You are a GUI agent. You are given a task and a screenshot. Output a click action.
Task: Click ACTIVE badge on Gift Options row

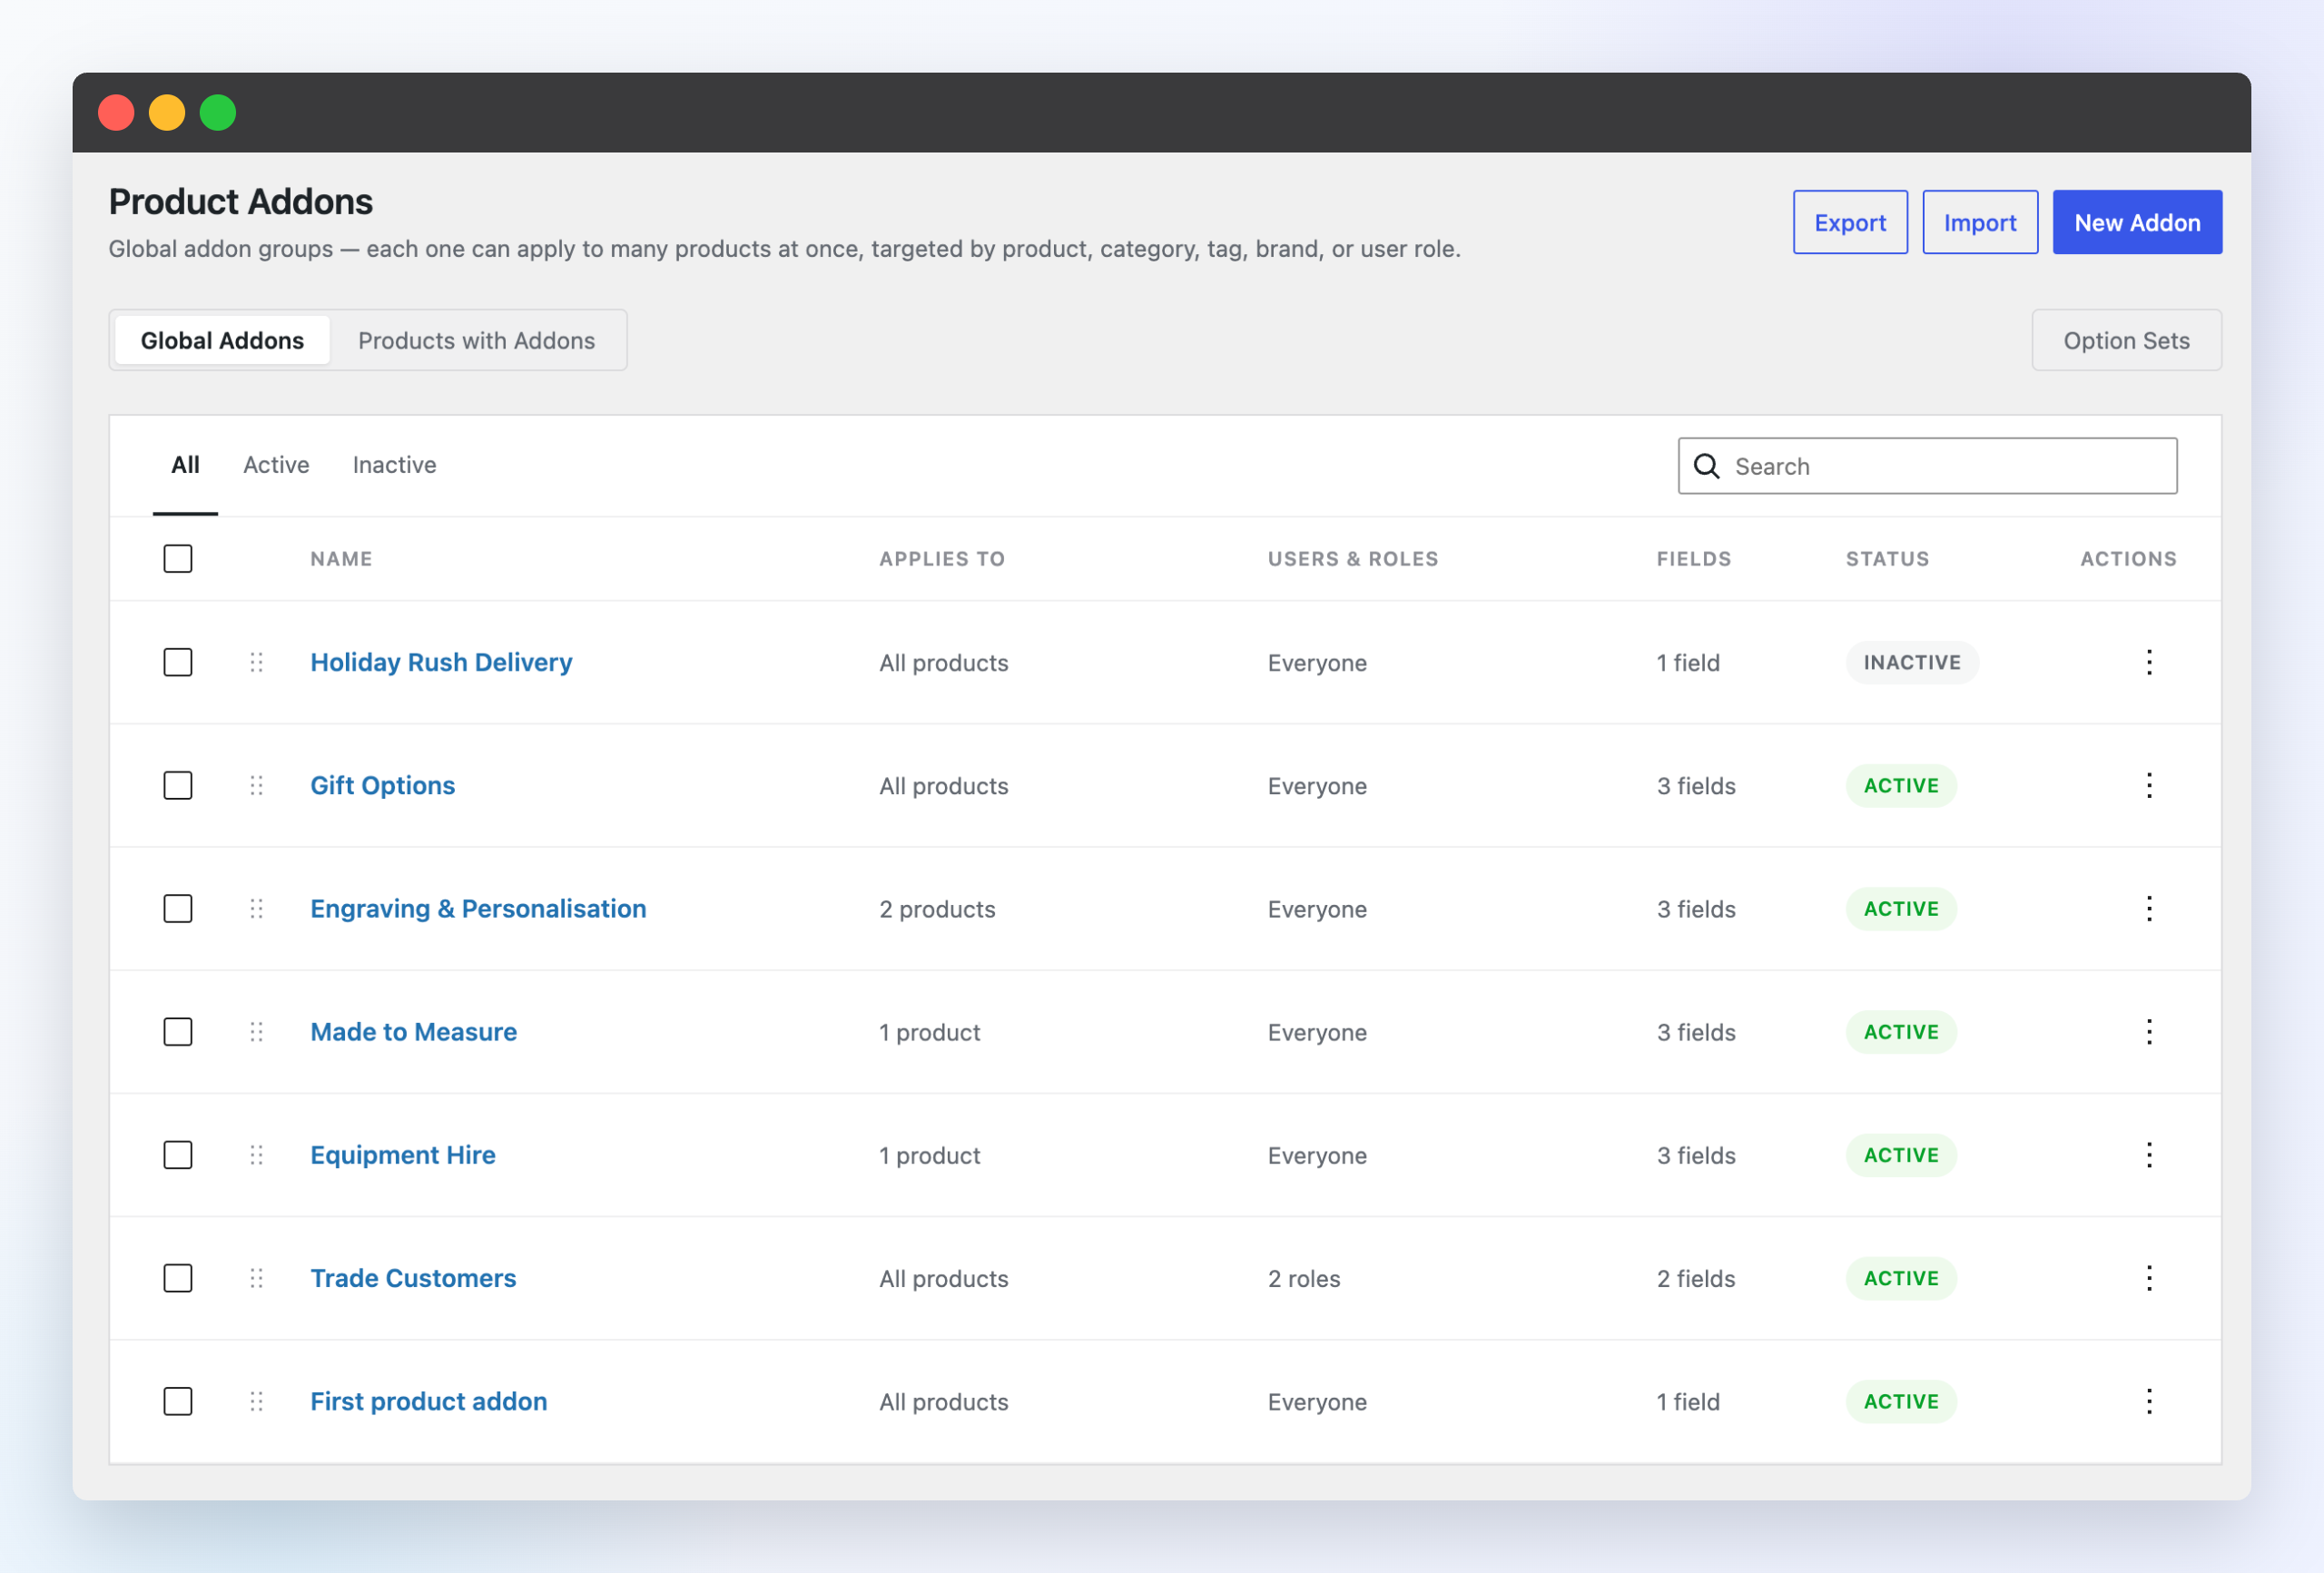[1900, 785]
